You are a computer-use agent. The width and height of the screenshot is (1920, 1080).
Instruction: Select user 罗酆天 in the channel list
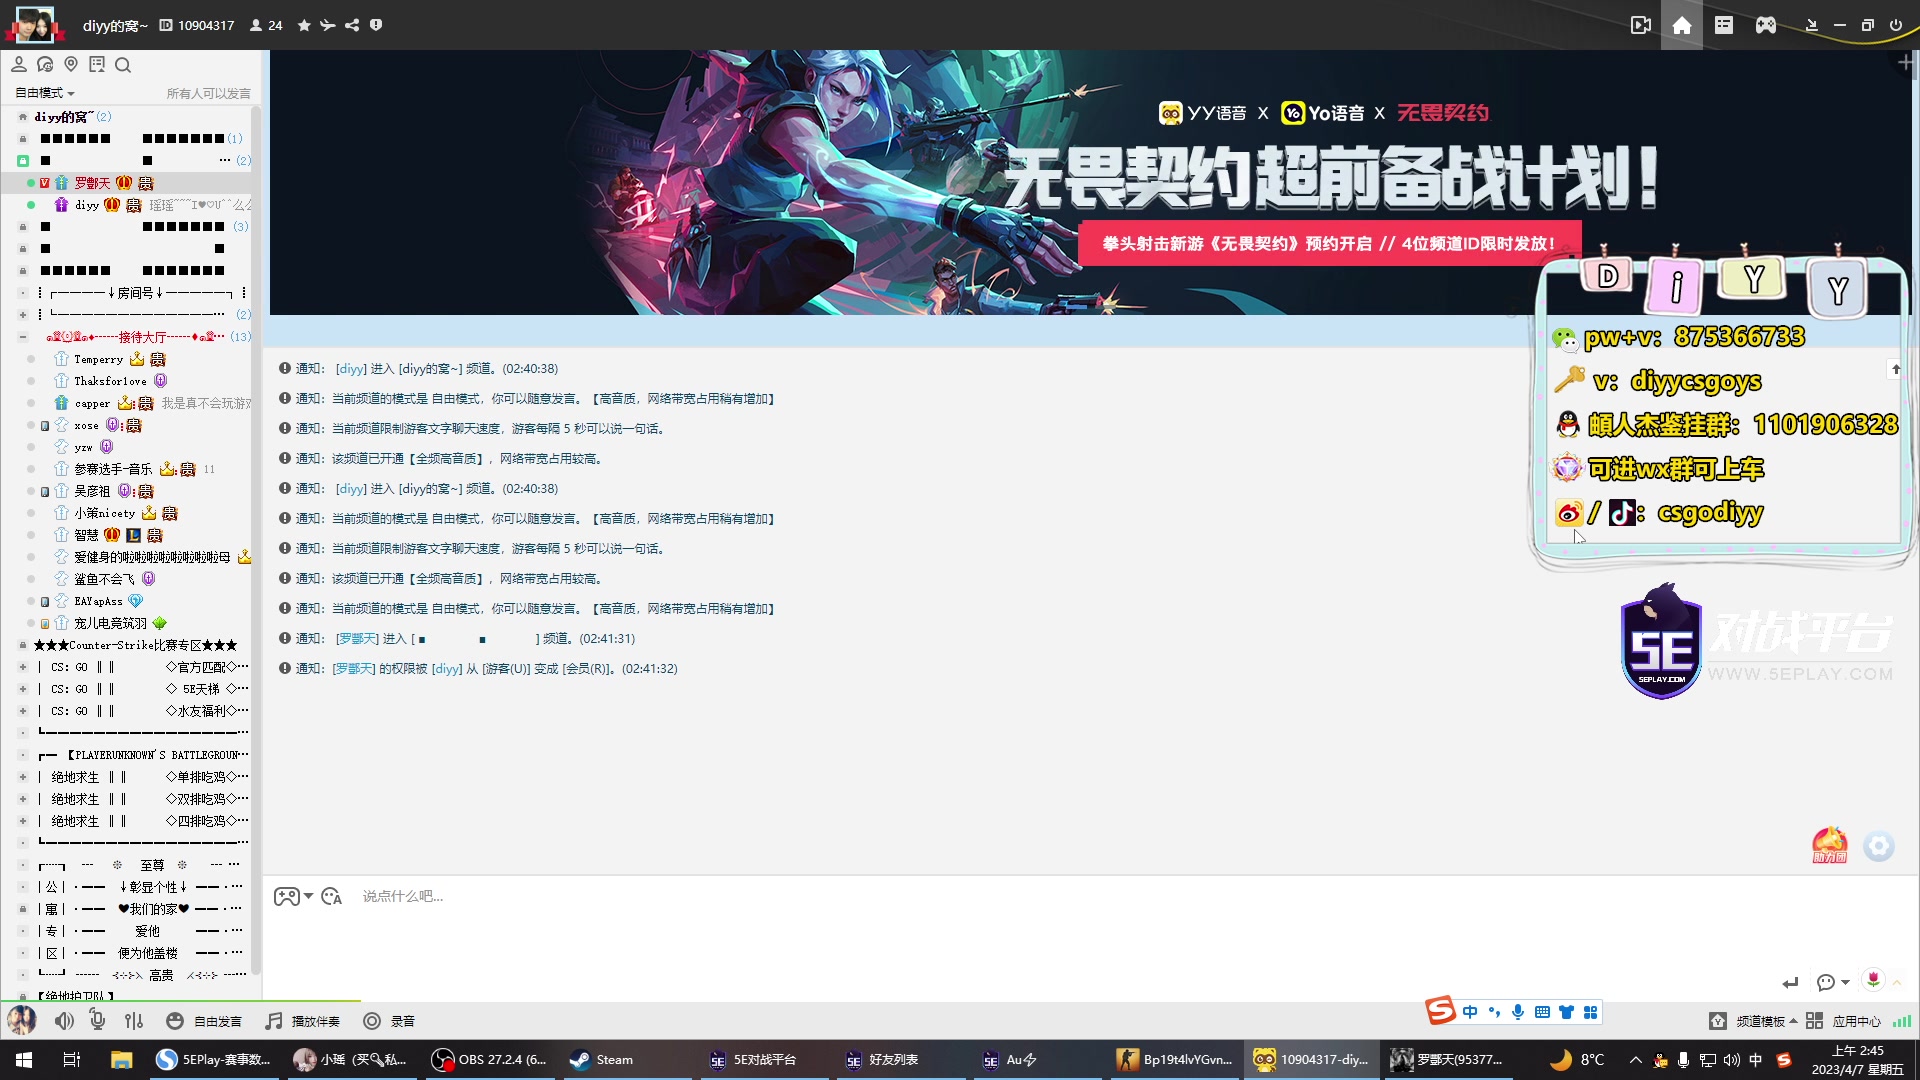[92, 183]
